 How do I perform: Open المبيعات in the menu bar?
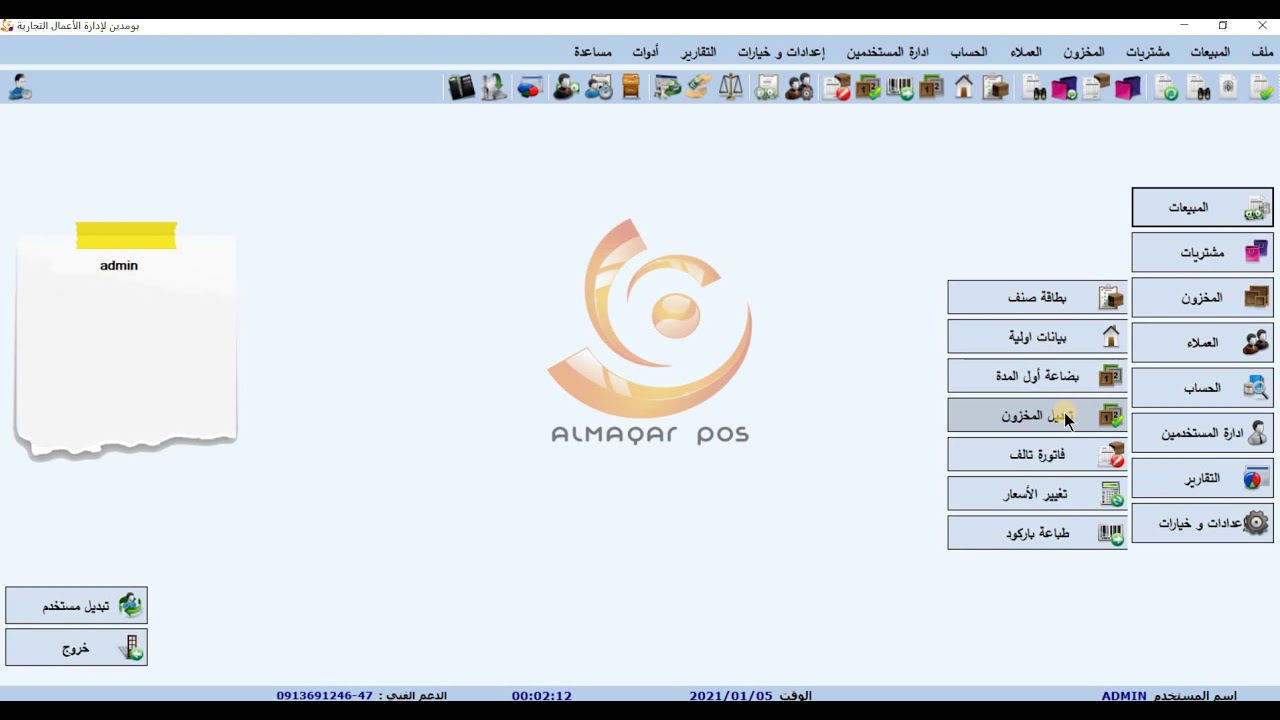coord(1210,52)
